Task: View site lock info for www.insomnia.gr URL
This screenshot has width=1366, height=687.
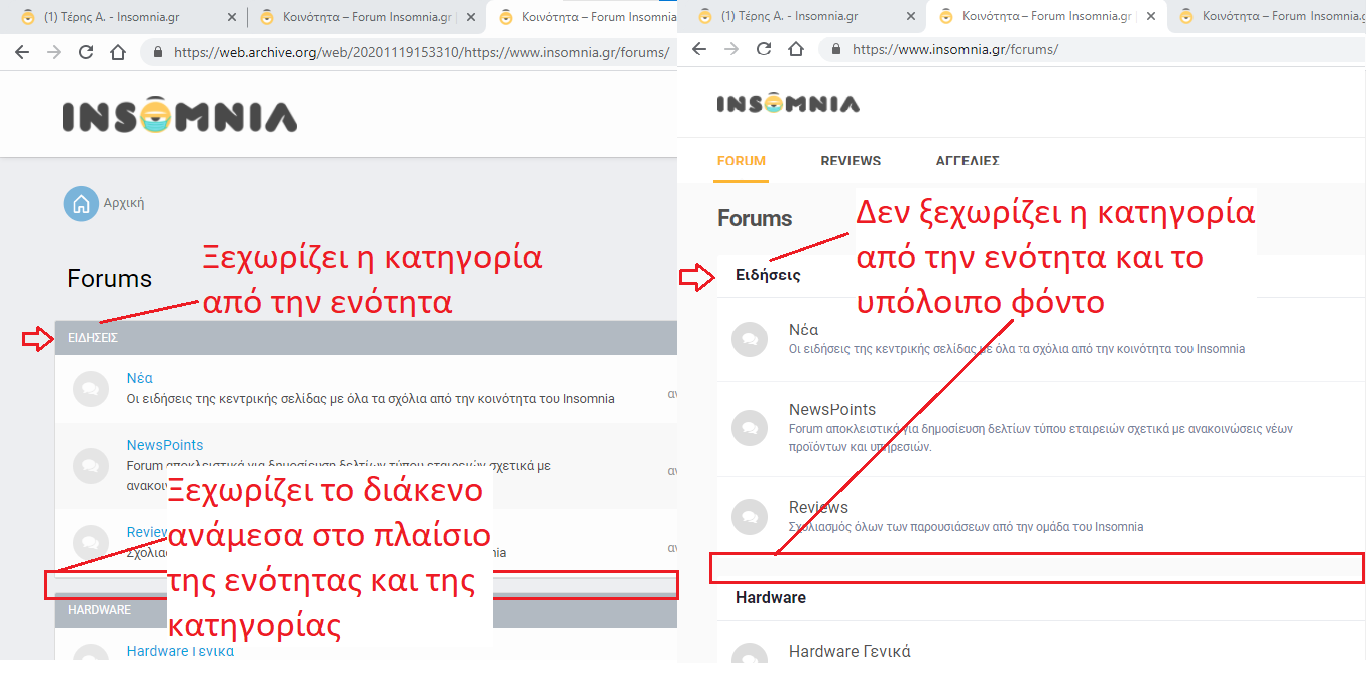Action: coord(836,49)
